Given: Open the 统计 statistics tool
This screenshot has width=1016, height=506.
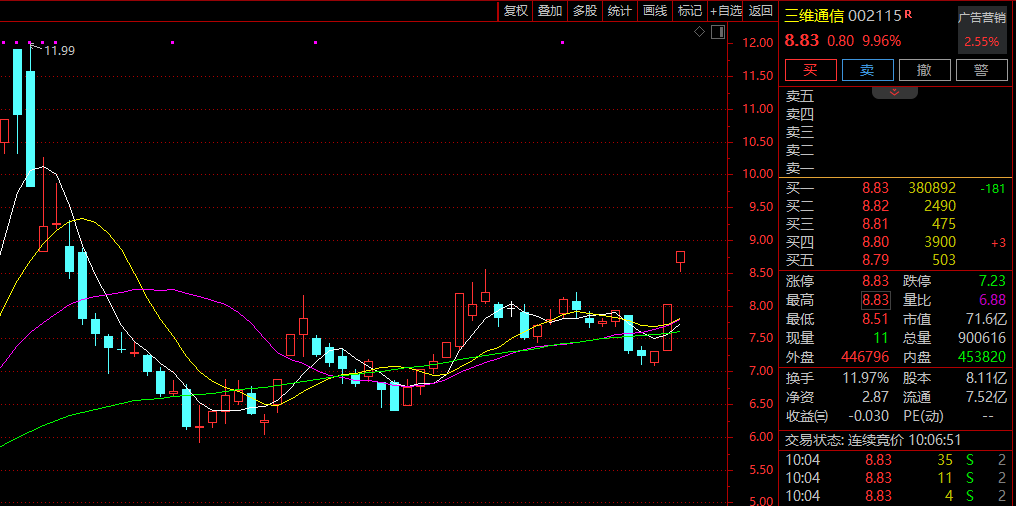Looking at the screenshot, I should 619,10.
